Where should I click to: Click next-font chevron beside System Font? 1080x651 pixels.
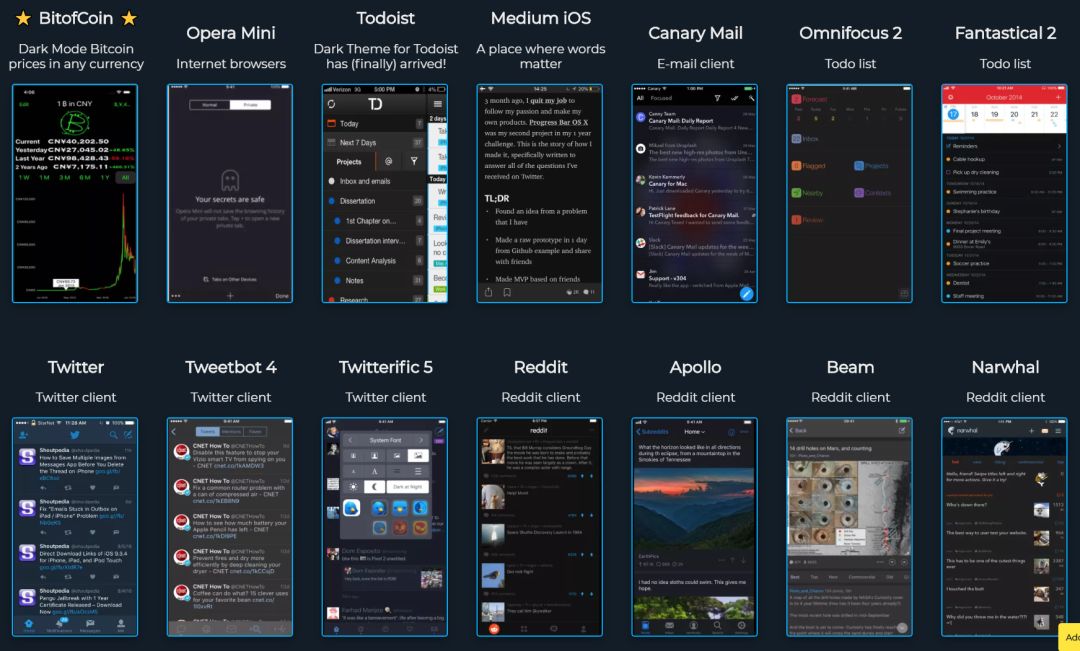pyautogui.click(x=421, y=440)
